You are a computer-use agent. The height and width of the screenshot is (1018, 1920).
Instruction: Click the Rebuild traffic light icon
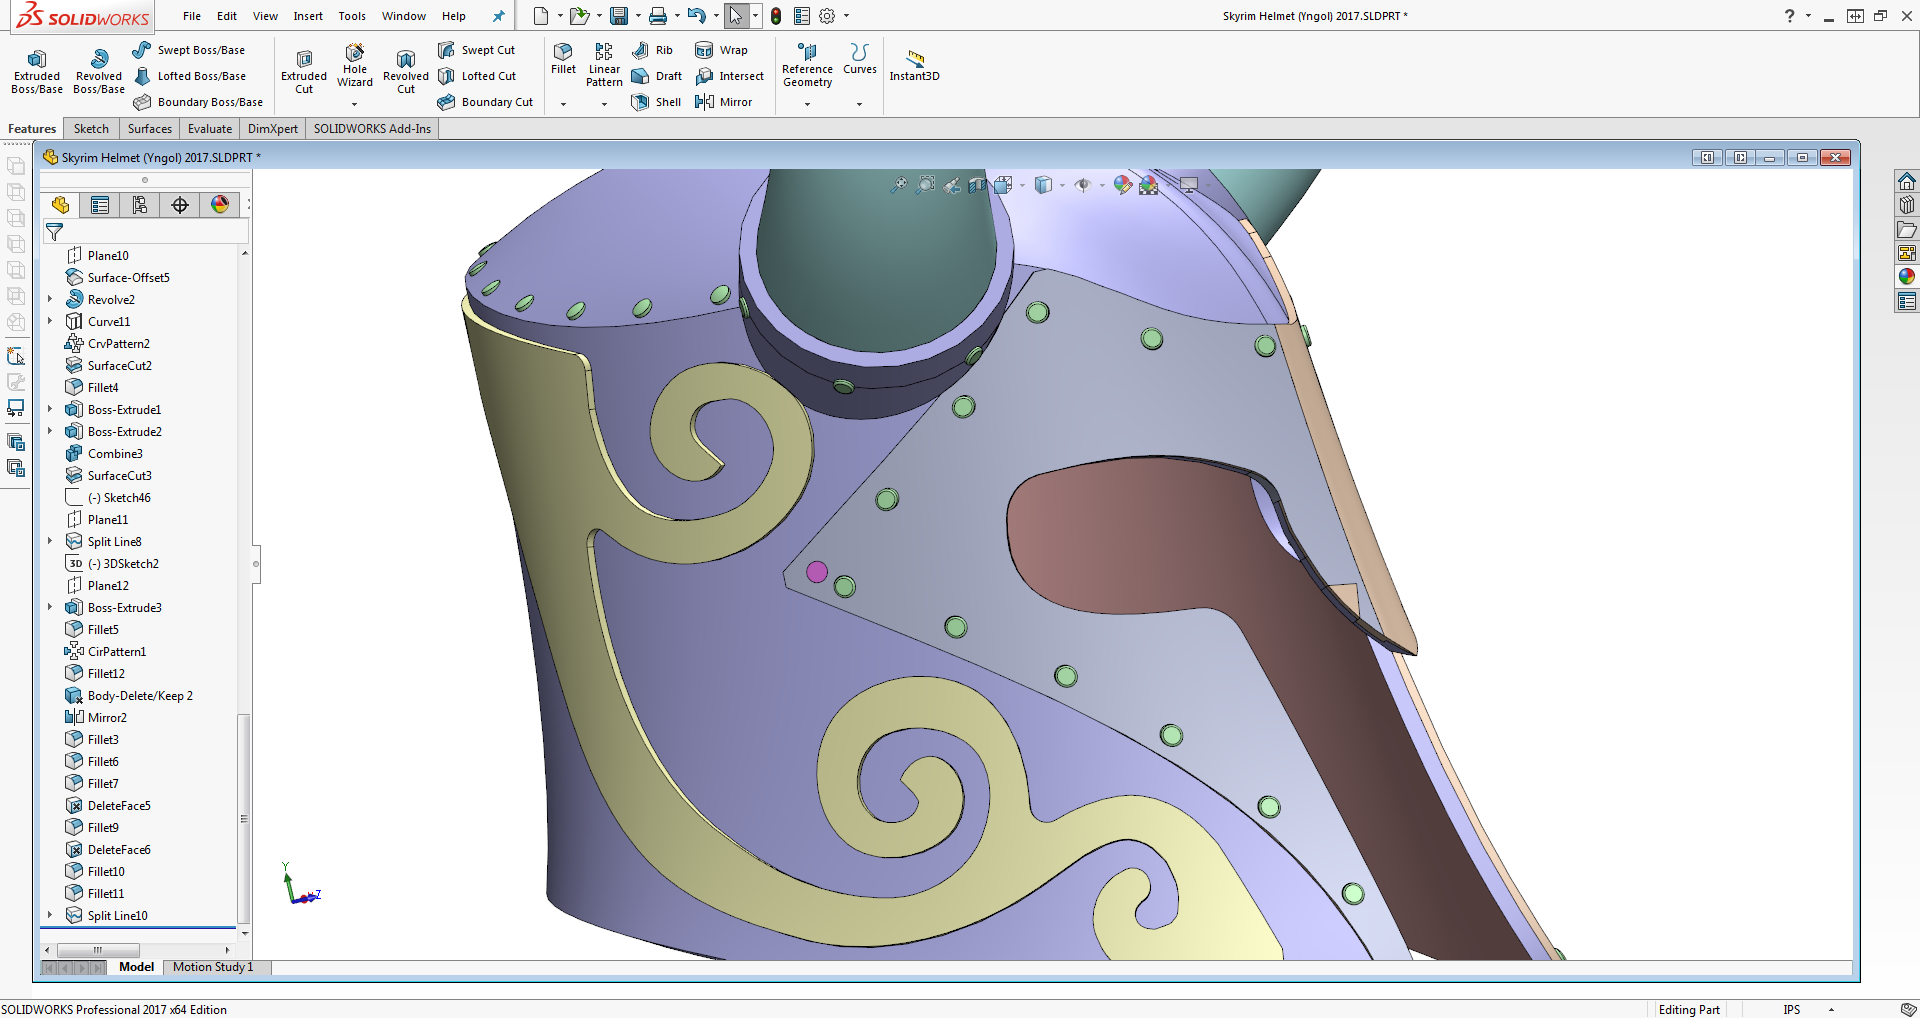775,16
